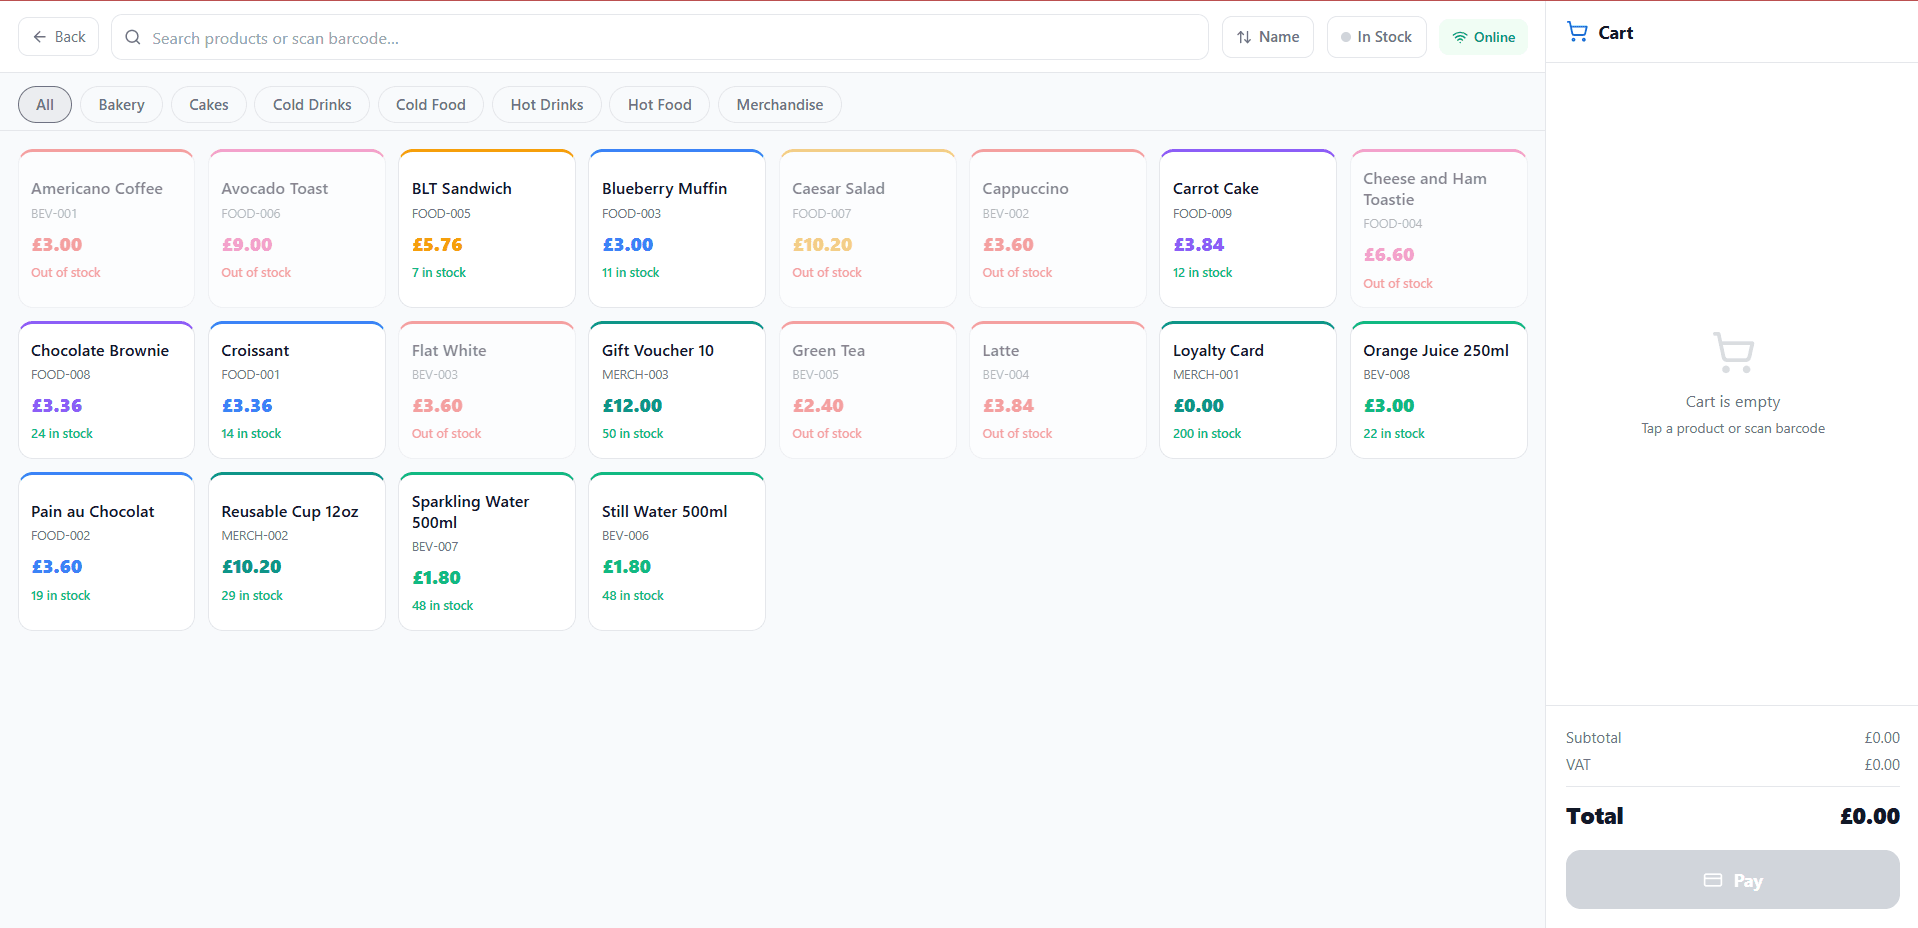This screenshot has width=1918, height=928.
Task: Open the Hot Drinks category
Action: pos(547,104)
